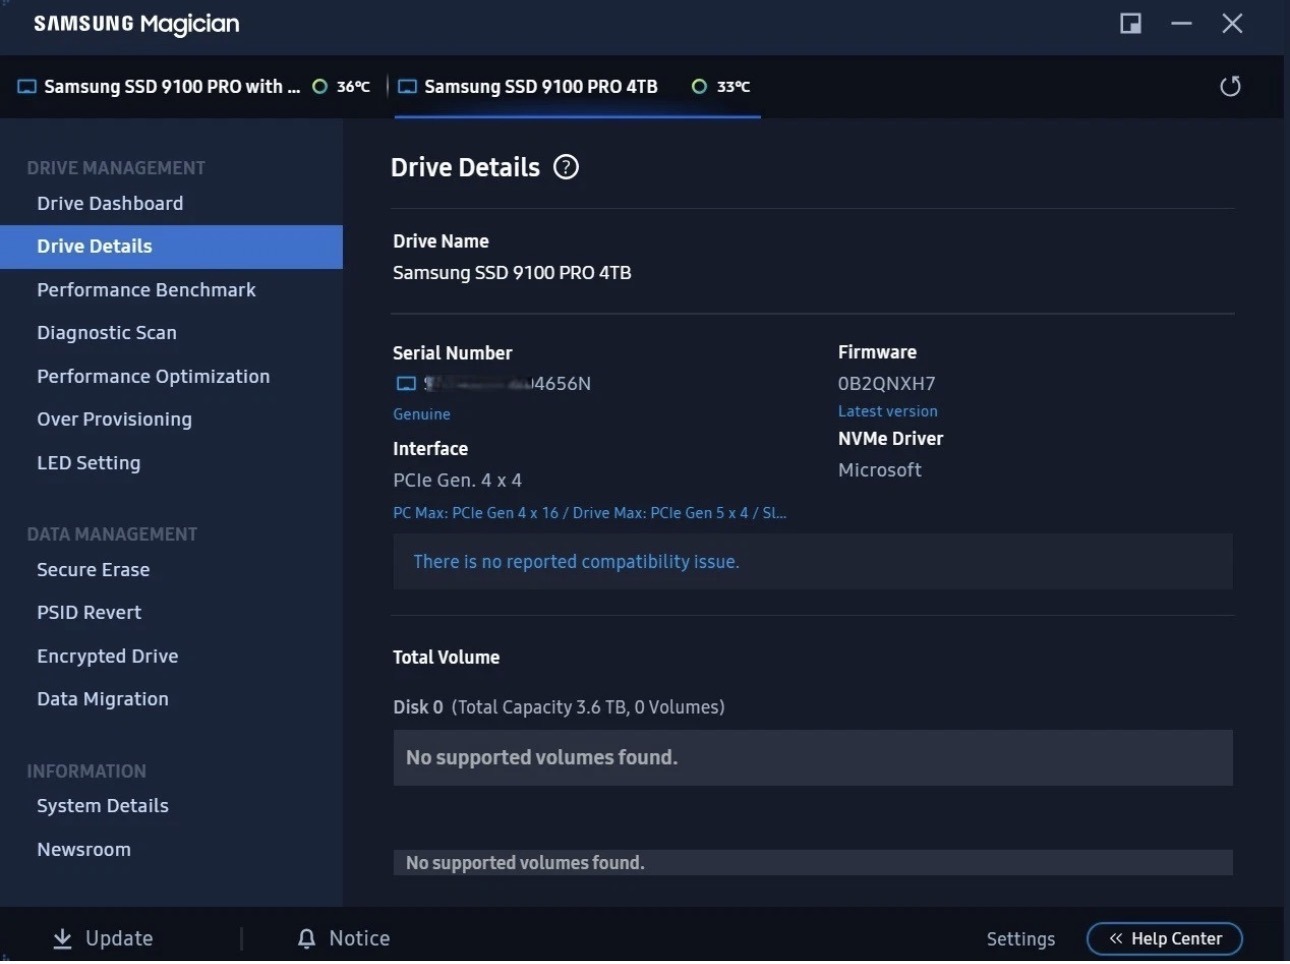The height and width of the screenshot is (964, 1290).
Task: Select Drive Details in the sidebar
Action: (171, 246)
